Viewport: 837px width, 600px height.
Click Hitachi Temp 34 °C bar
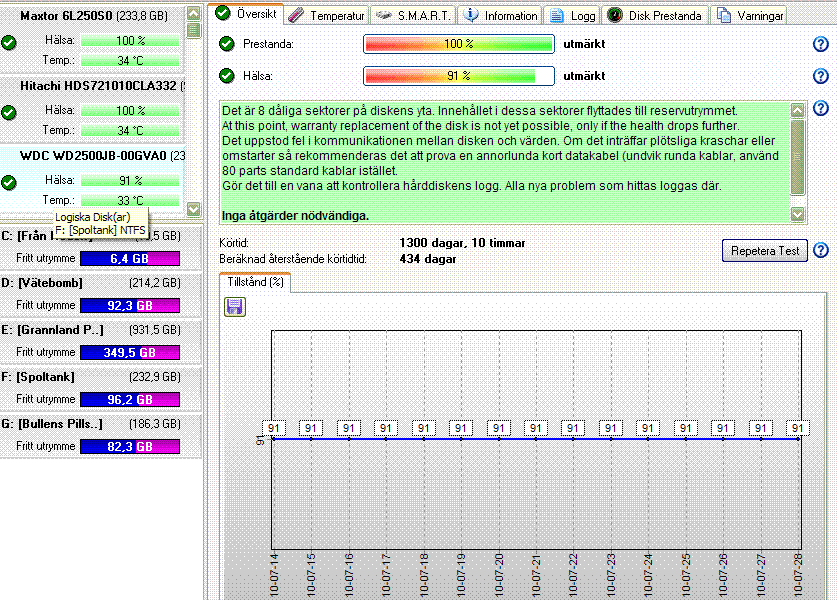coord(130,130)
